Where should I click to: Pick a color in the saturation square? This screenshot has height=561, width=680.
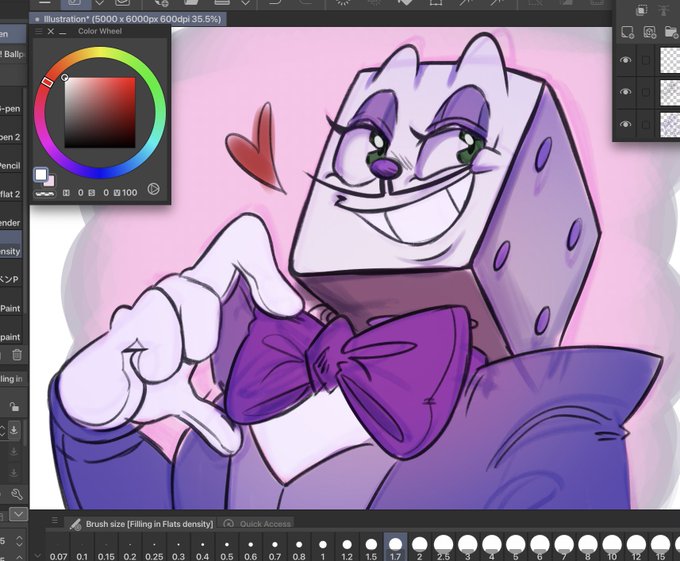[x=100, y=113]
